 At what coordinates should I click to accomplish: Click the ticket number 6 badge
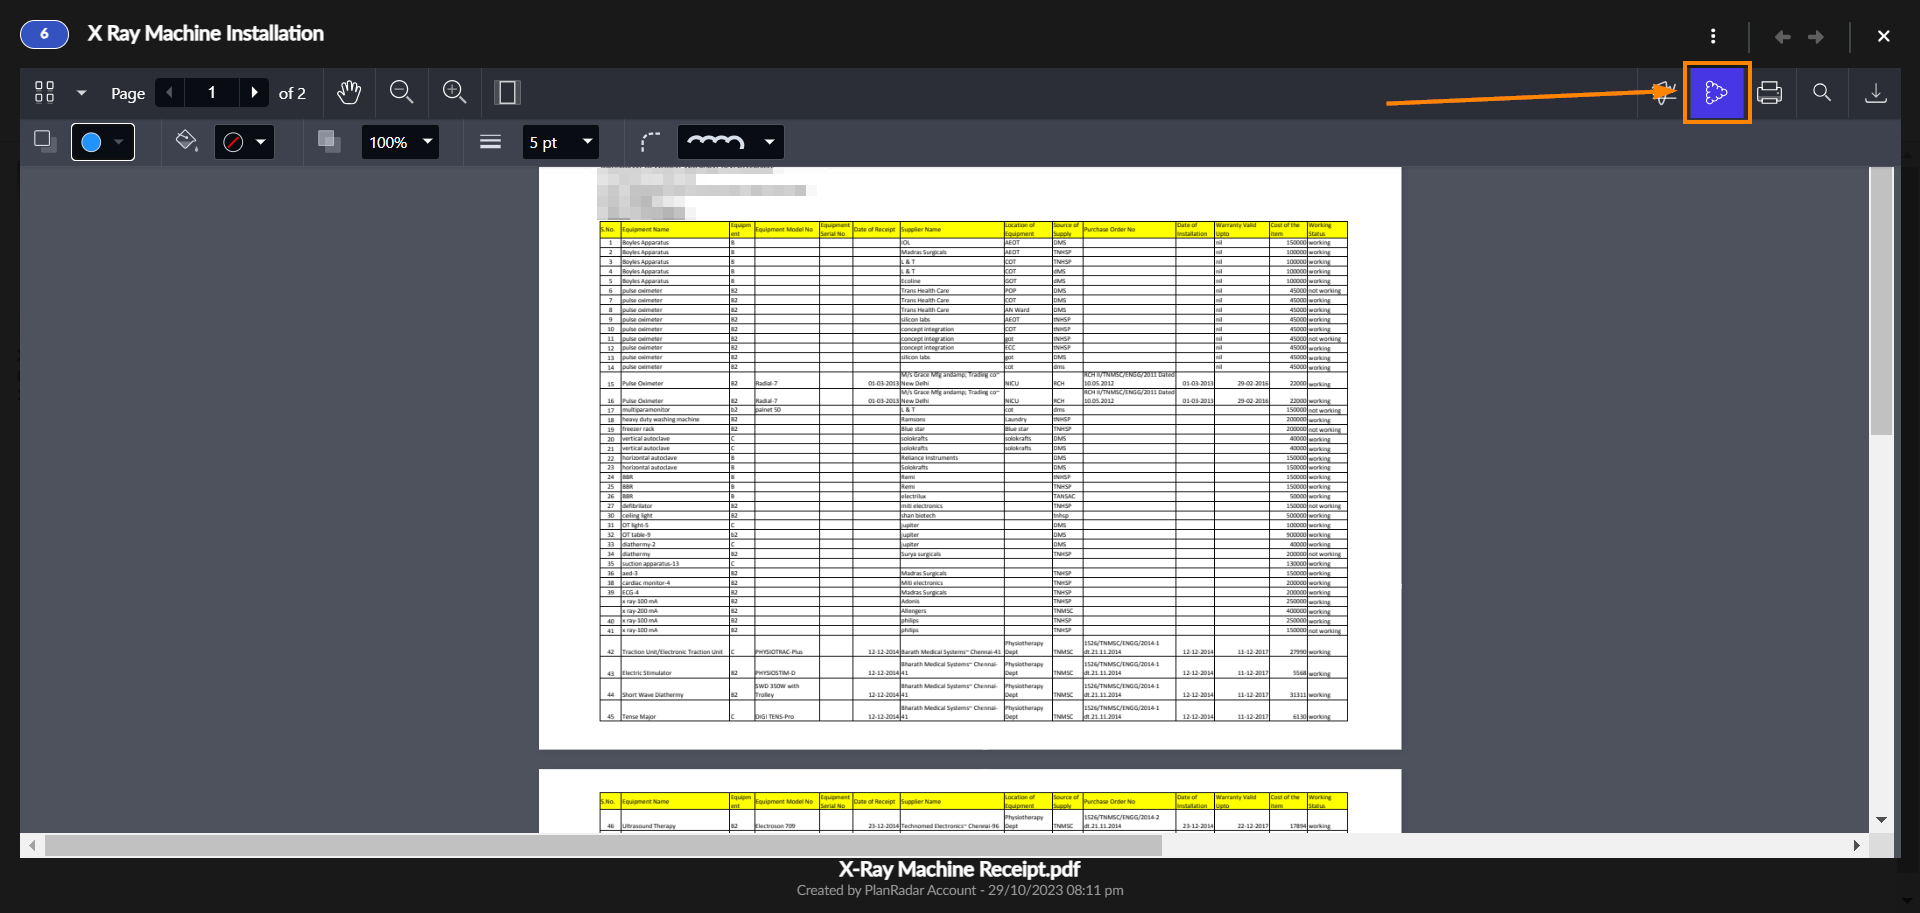(44, 34)
